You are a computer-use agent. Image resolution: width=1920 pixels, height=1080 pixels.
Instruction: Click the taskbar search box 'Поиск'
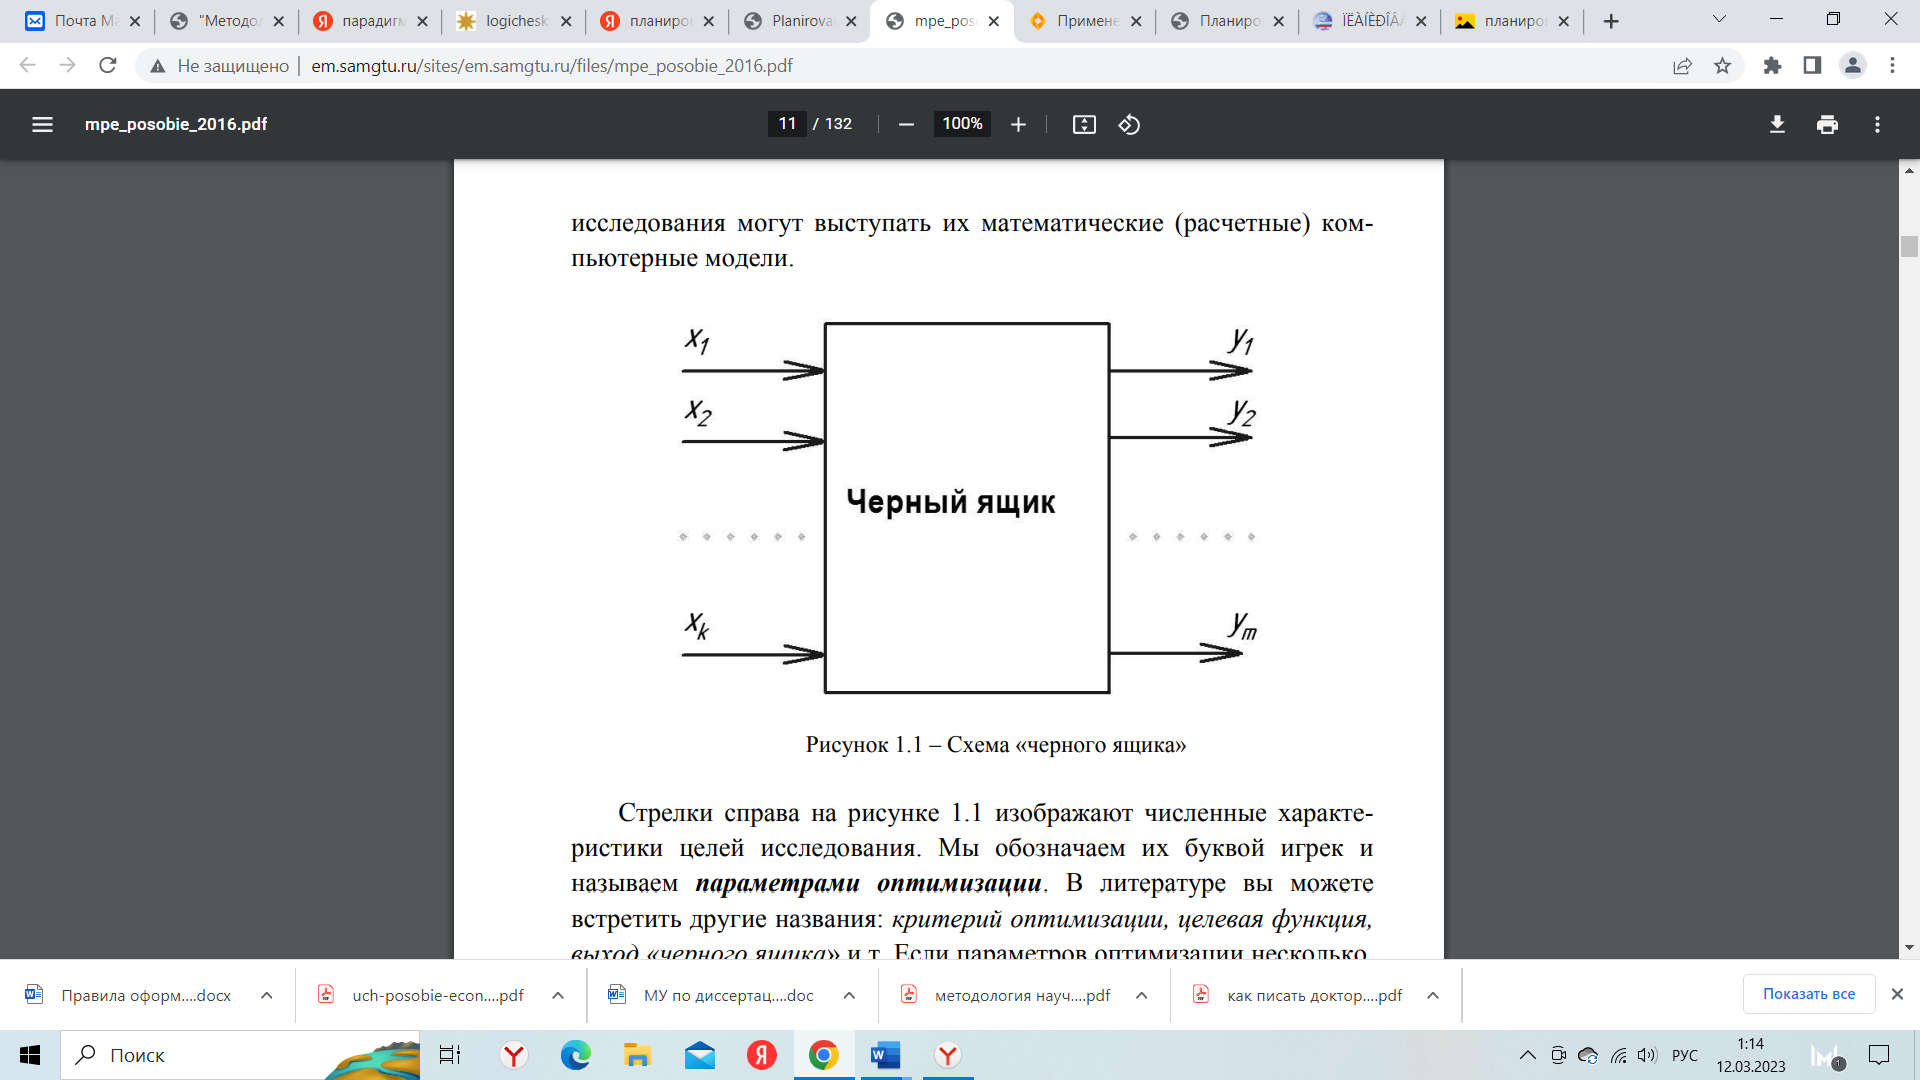(x=240, y=1055)
